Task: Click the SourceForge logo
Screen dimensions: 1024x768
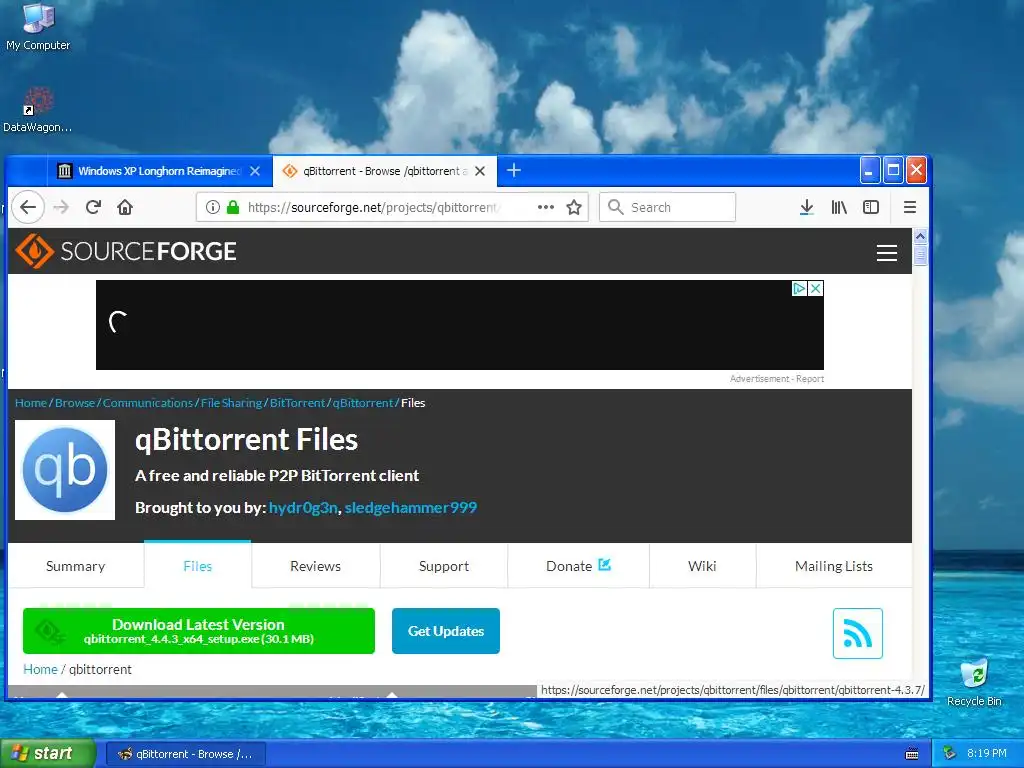Action: [125, 251]
